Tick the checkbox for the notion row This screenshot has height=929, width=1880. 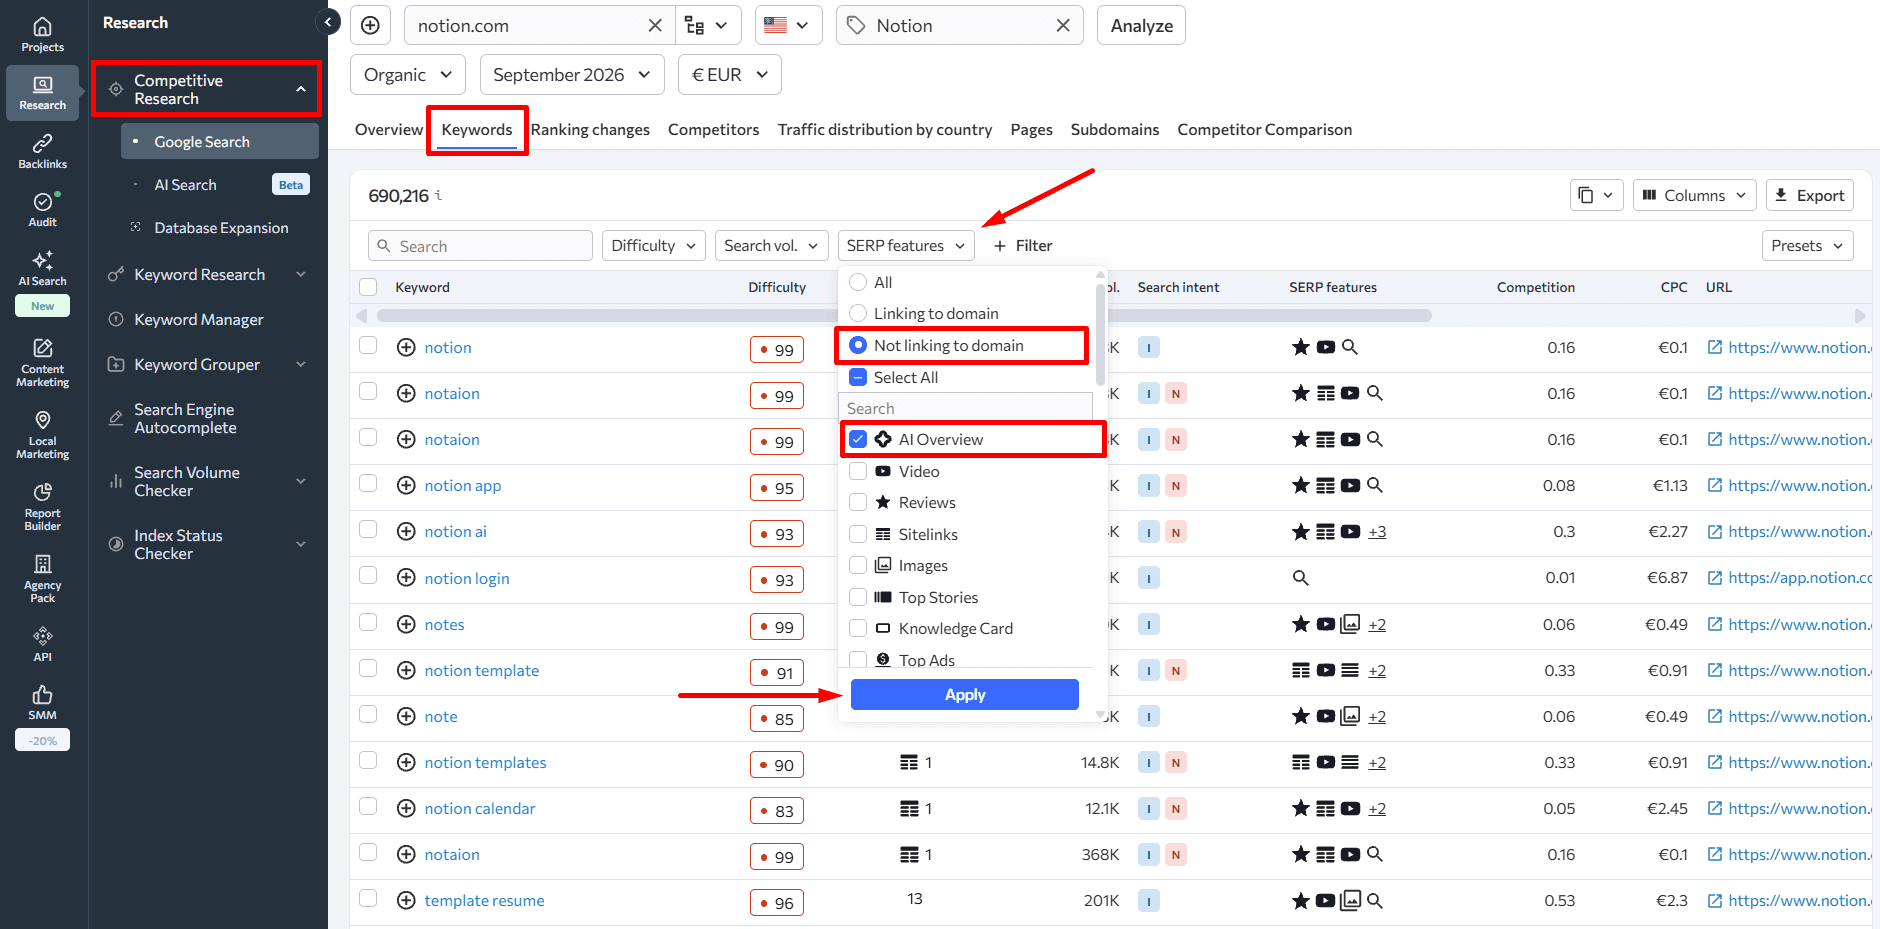coord(368,346)
